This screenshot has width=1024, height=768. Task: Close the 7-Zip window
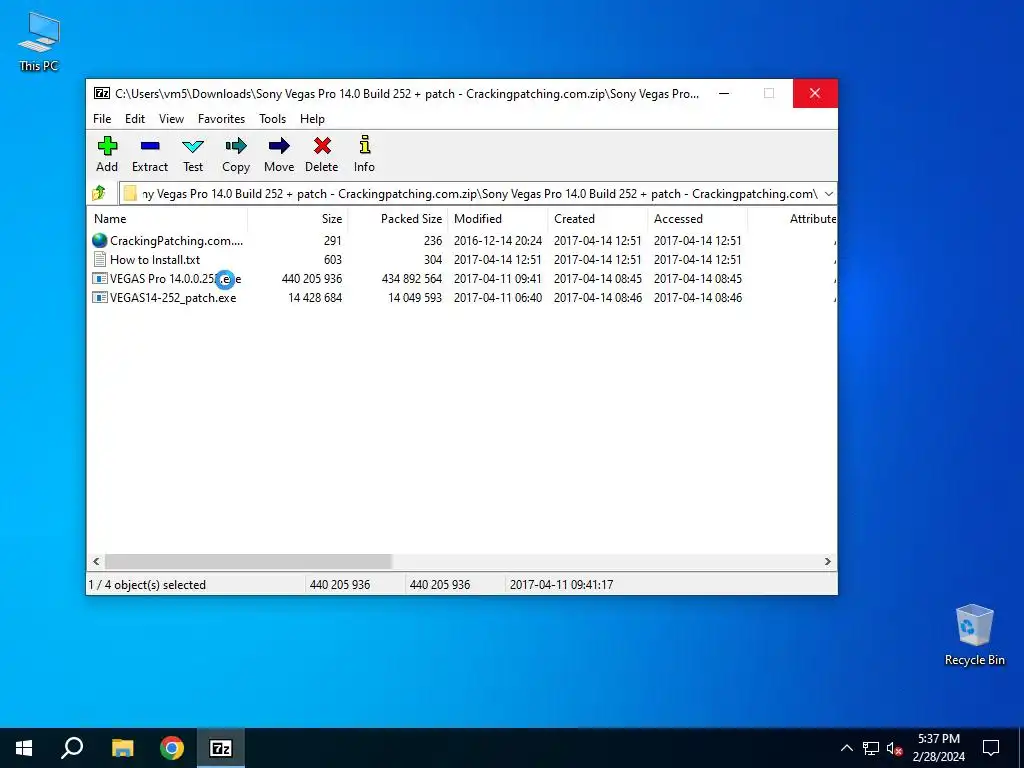[814, 93]
